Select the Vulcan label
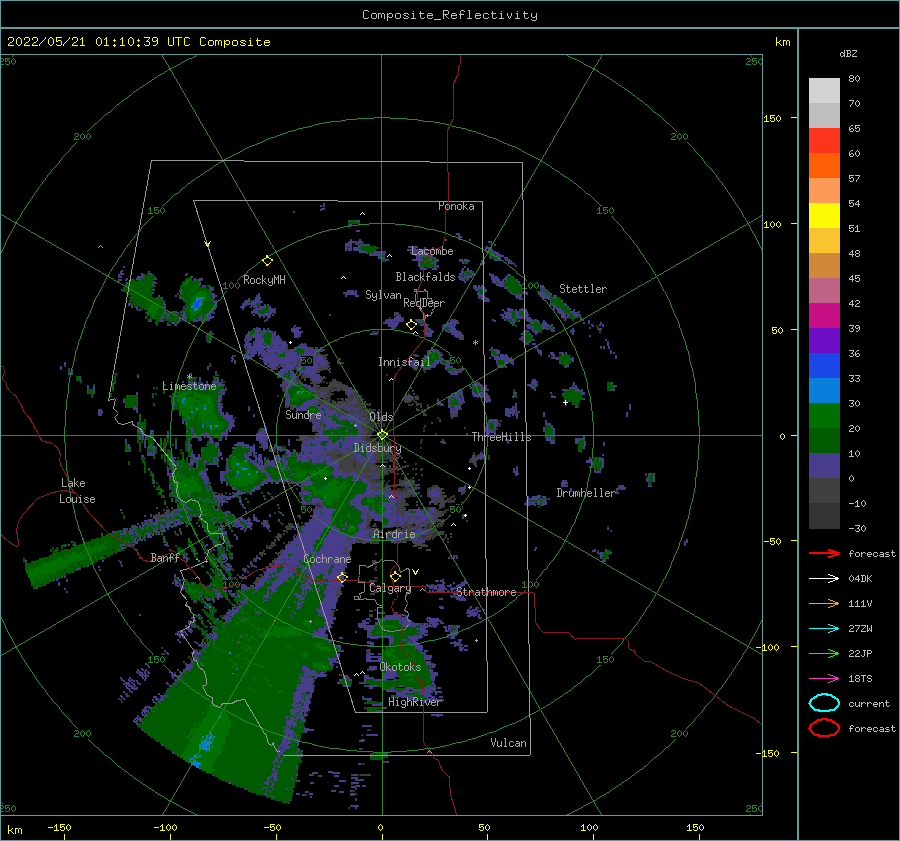Image resolution: width=900 pixels, height=841 pixels. pyautogui.click(x=509, y=743)
